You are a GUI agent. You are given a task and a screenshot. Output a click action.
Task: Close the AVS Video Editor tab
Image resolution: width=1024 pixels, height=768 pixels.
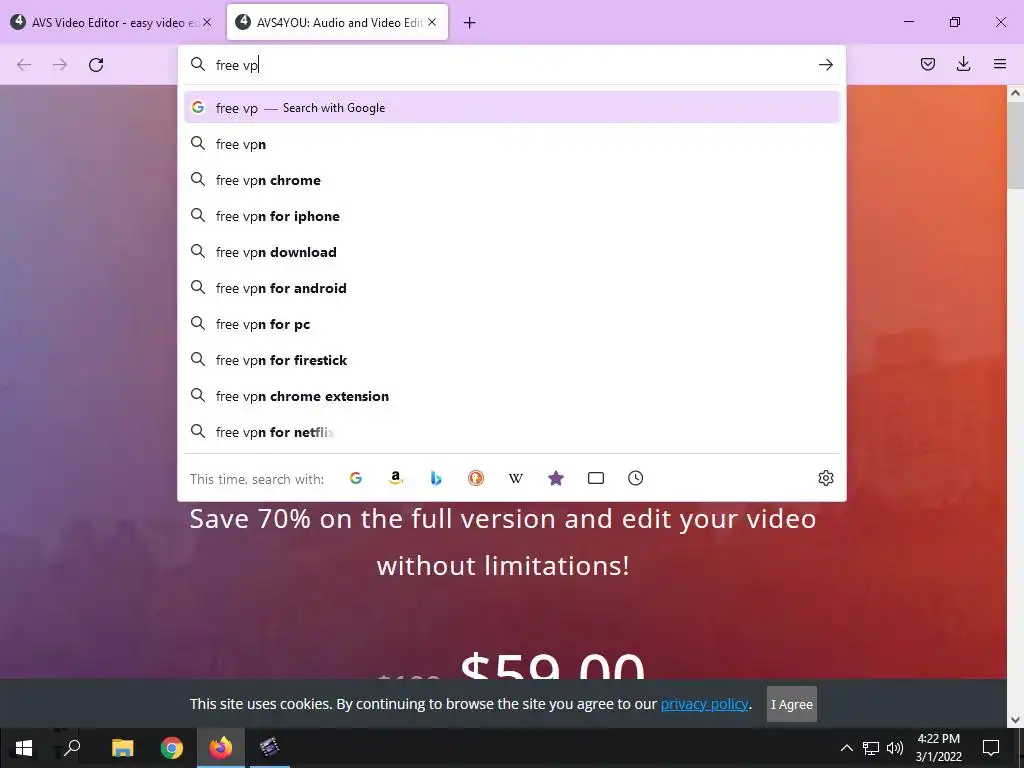tap(207, 22)
